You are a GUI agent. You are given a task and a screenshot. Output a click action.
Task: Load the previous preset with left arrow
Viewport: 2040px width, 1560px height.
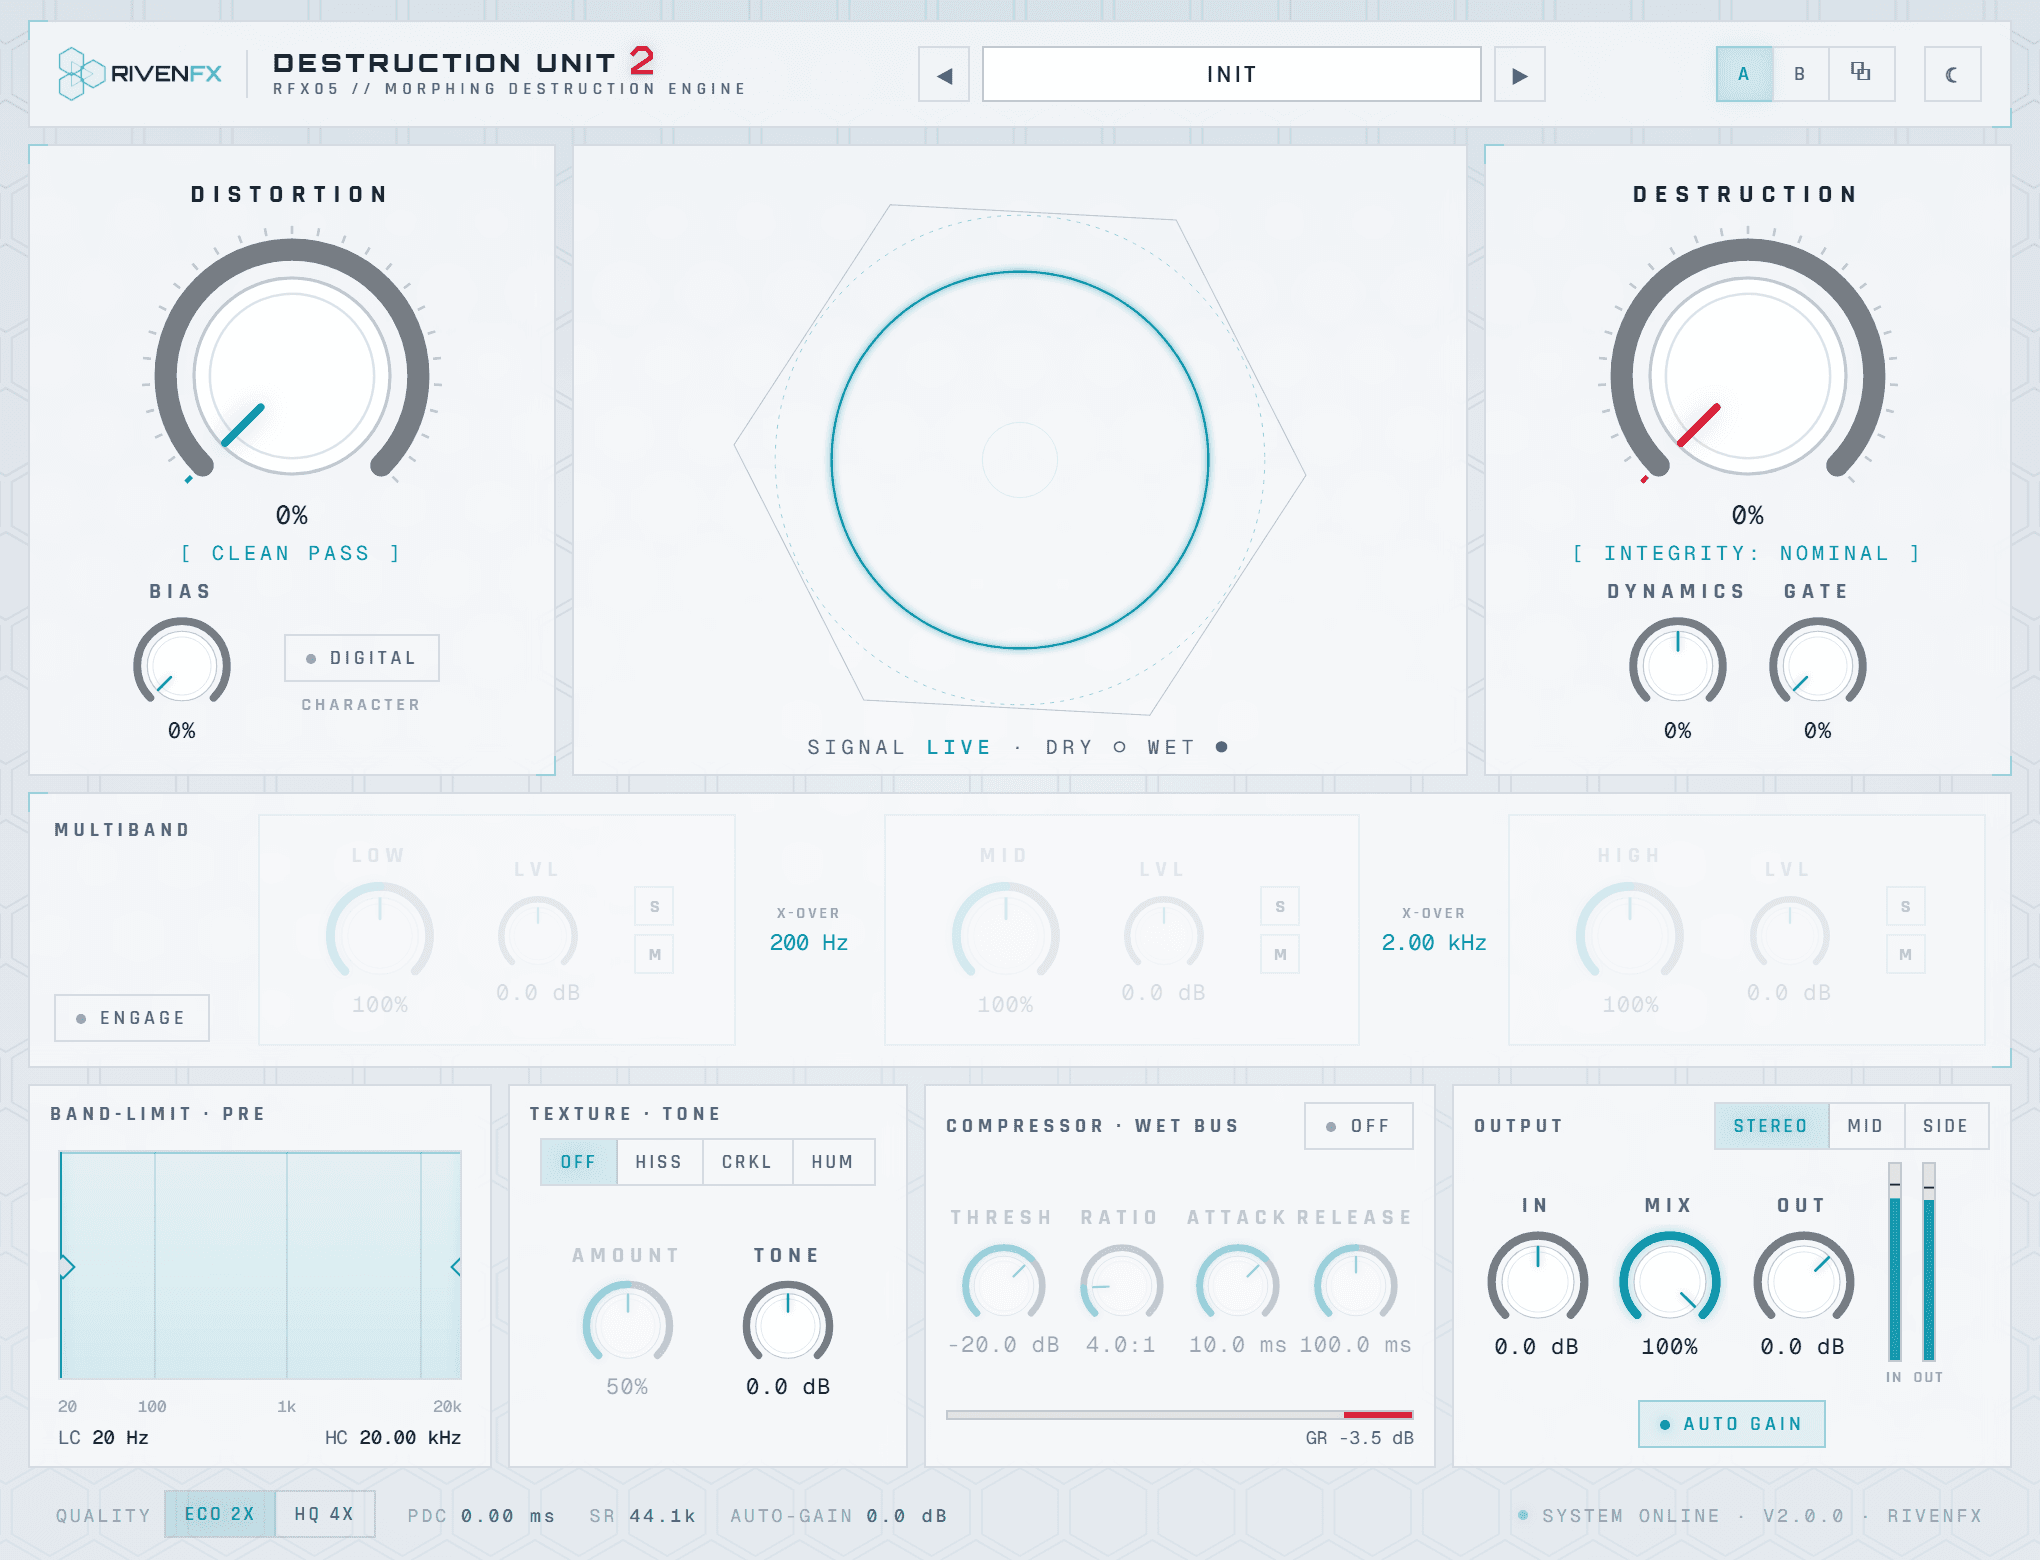(x=944, y=75)
